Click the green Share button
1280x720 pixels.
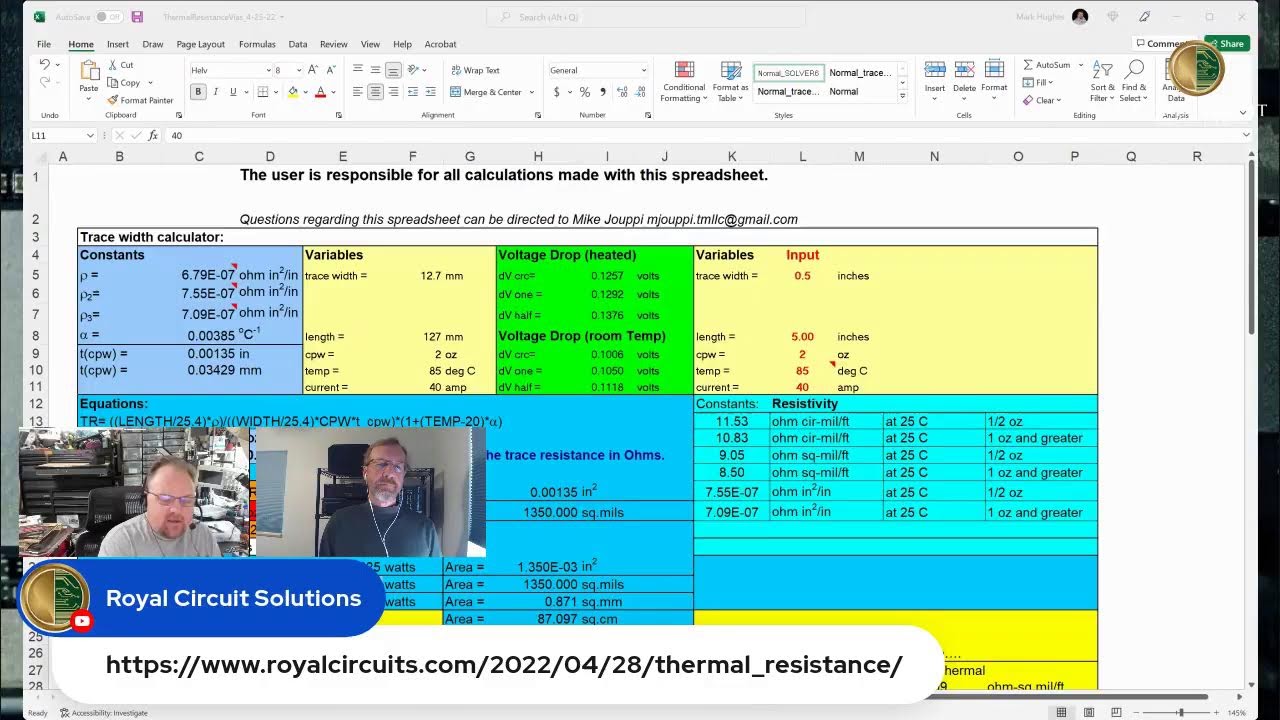tap(1227, 44)
